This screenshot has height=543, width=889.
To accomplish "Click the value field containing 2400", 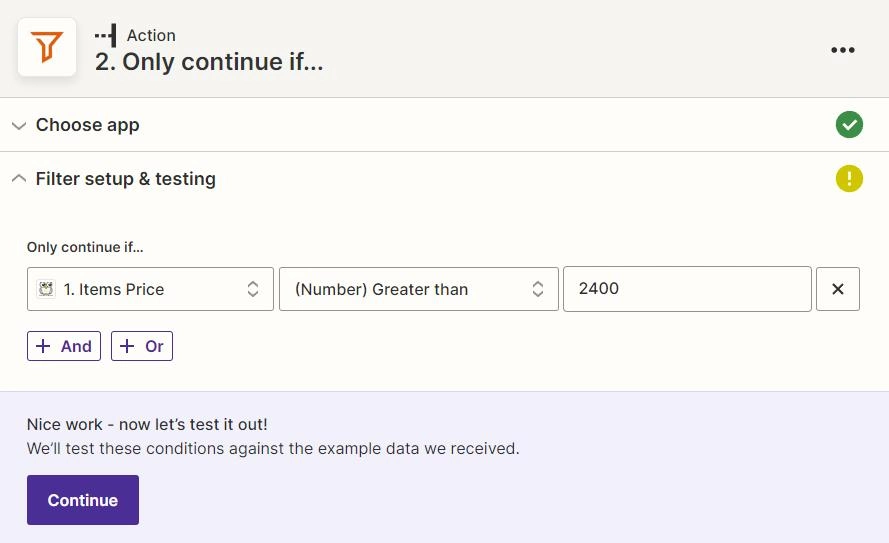I will pos(687,289).
